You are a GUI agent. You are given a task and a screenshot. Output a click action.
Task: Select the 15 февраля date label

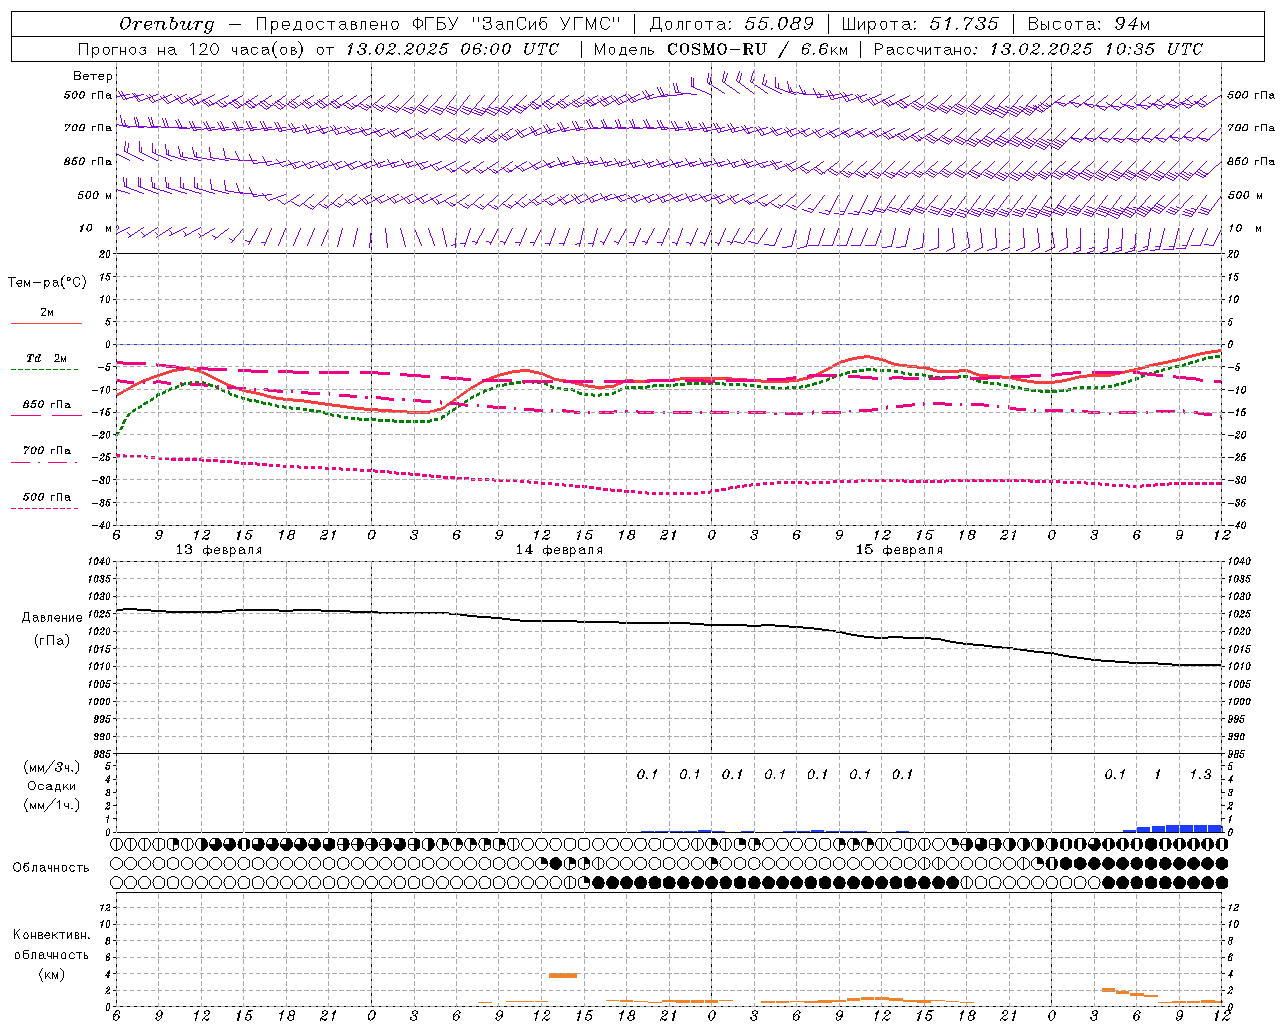[899, 550]
